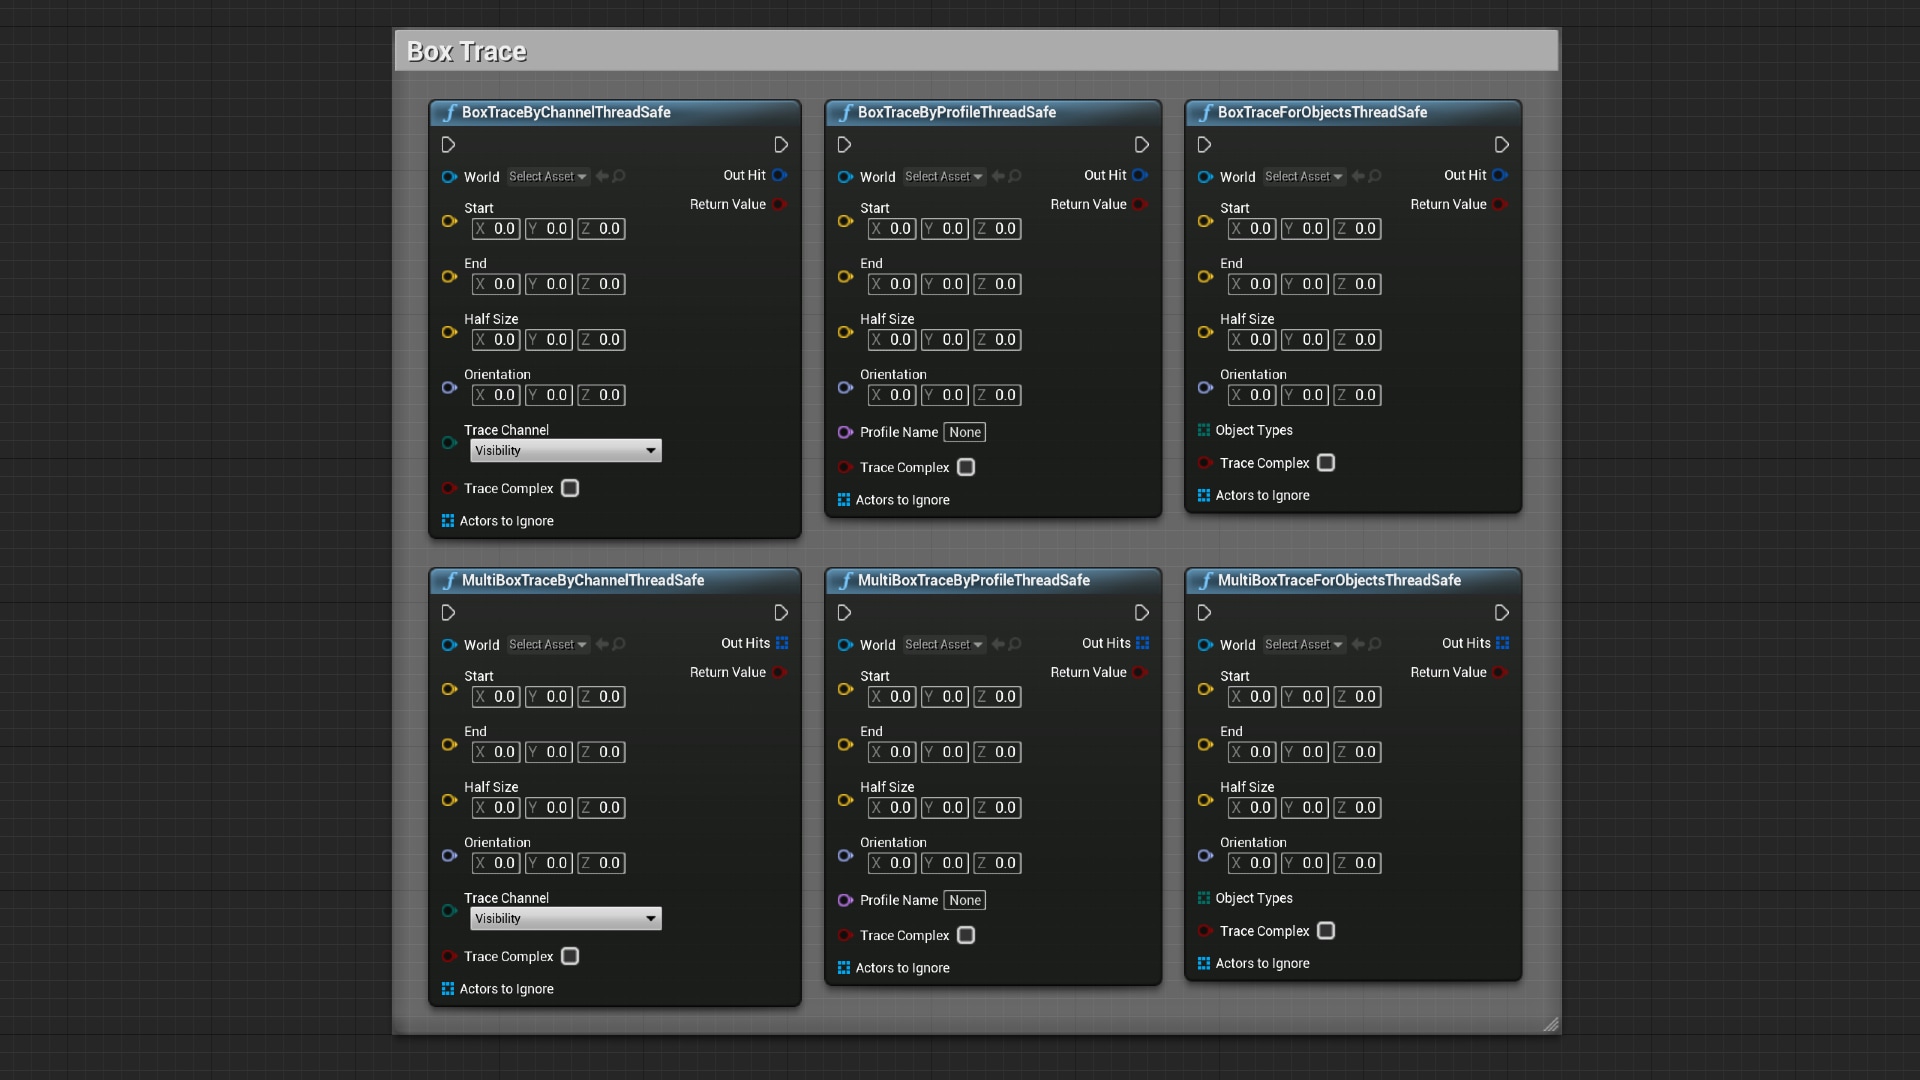
Task: Click the None profile name field on BoxTraceByProfileThreadSafe
Action: 964,432
